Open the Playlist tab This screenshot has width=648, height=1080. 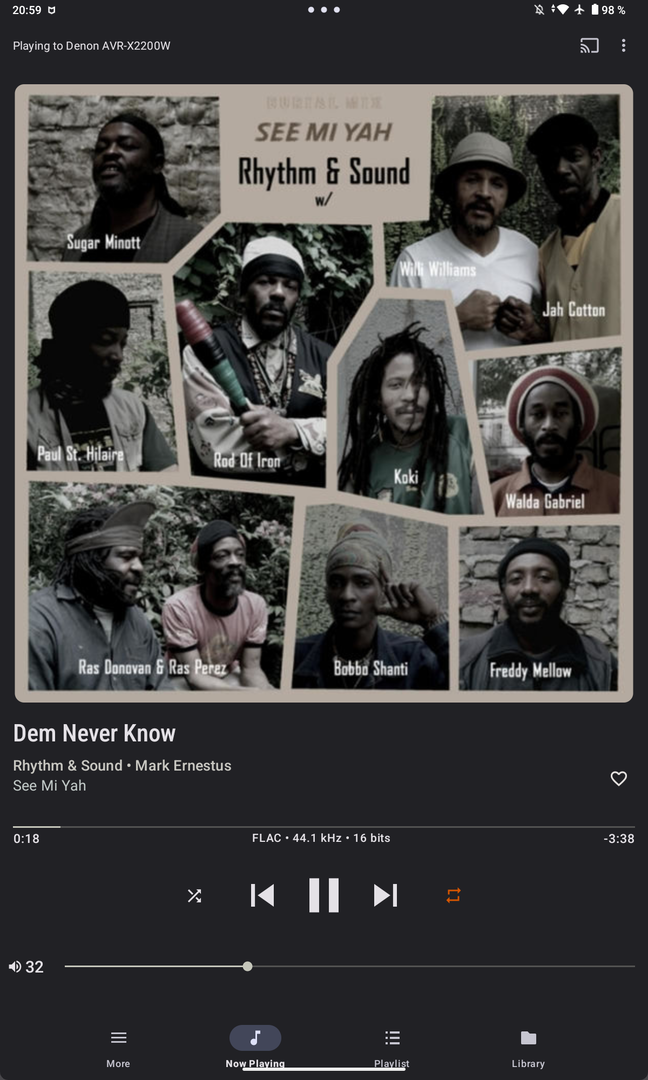(392, 1047)
